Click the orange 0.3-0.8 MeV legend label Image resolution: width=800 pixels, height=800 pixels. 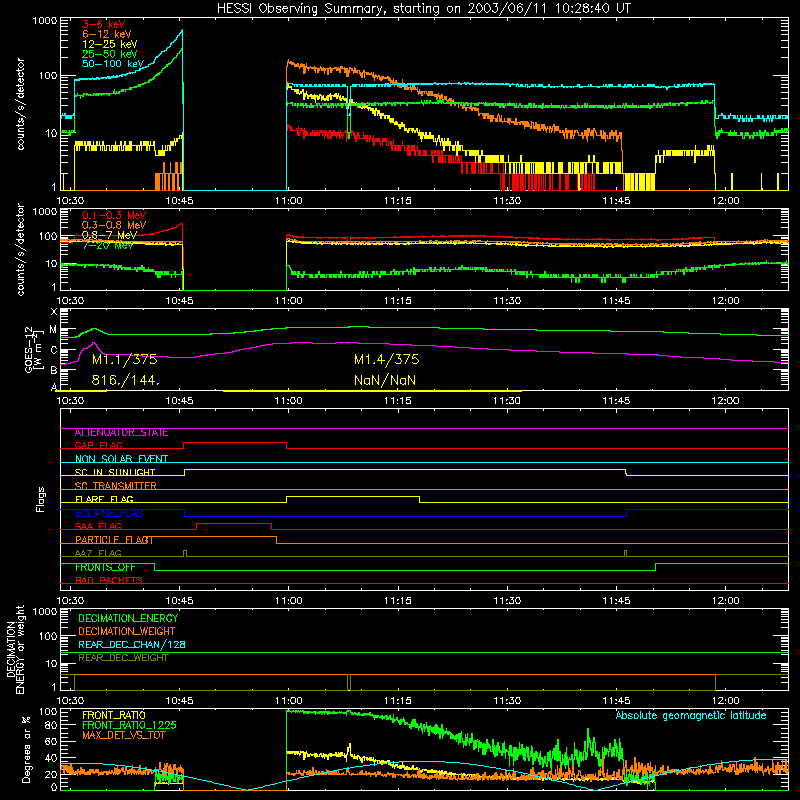(x=114, y=225)
